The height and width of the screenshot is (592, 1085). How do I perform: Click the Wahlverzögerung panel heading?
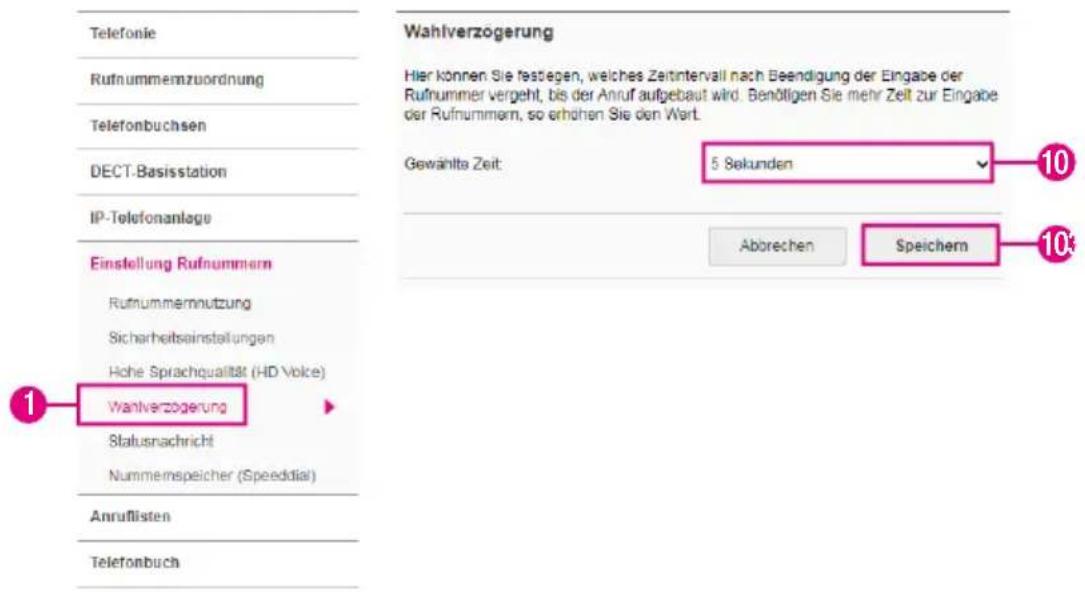[x=479, y=32]
